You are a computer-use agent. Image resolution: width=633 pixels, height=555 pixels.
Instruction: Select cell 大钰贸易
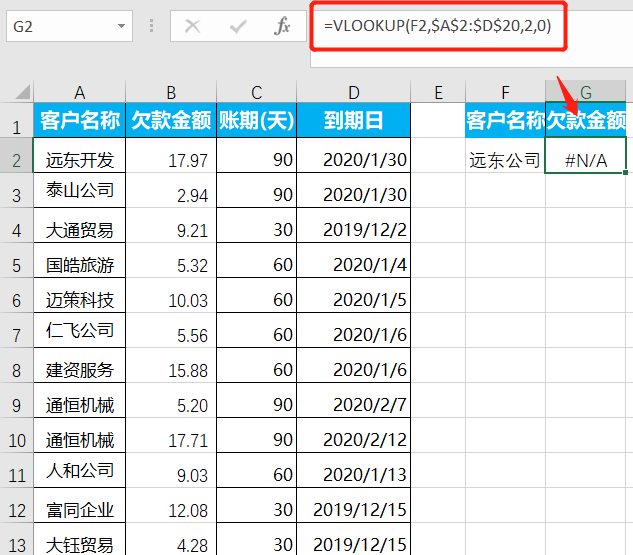pos(80,539)
